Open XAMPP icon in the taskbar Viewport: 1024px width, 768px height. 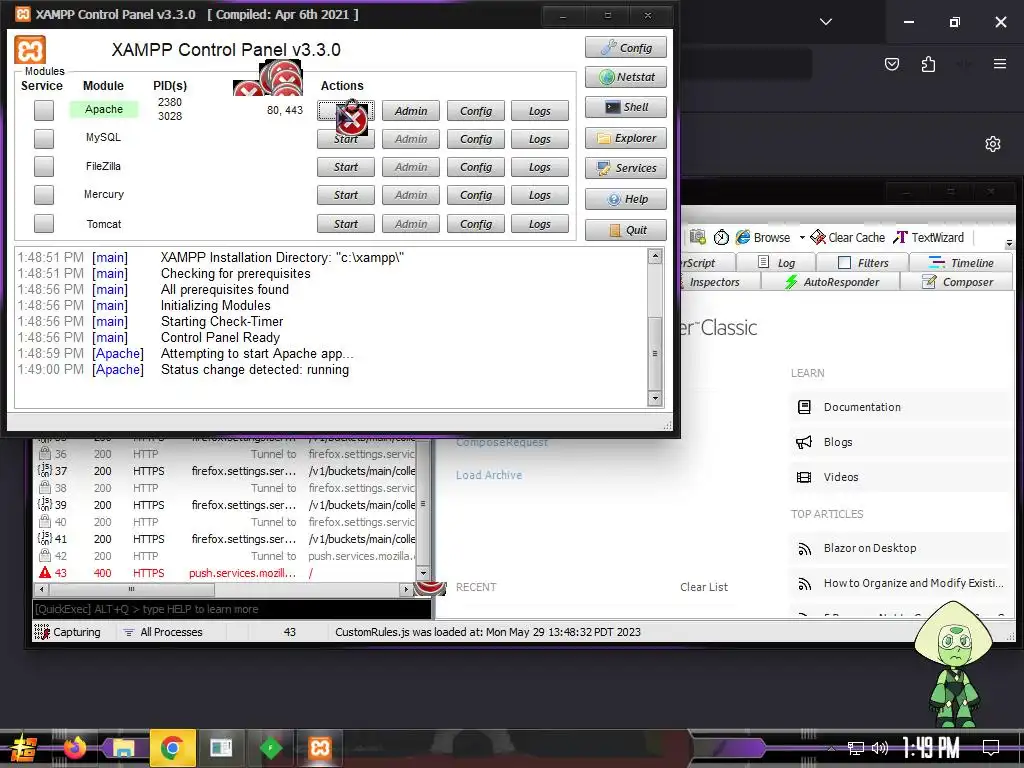pyautogui.click(x=319, y=747)
